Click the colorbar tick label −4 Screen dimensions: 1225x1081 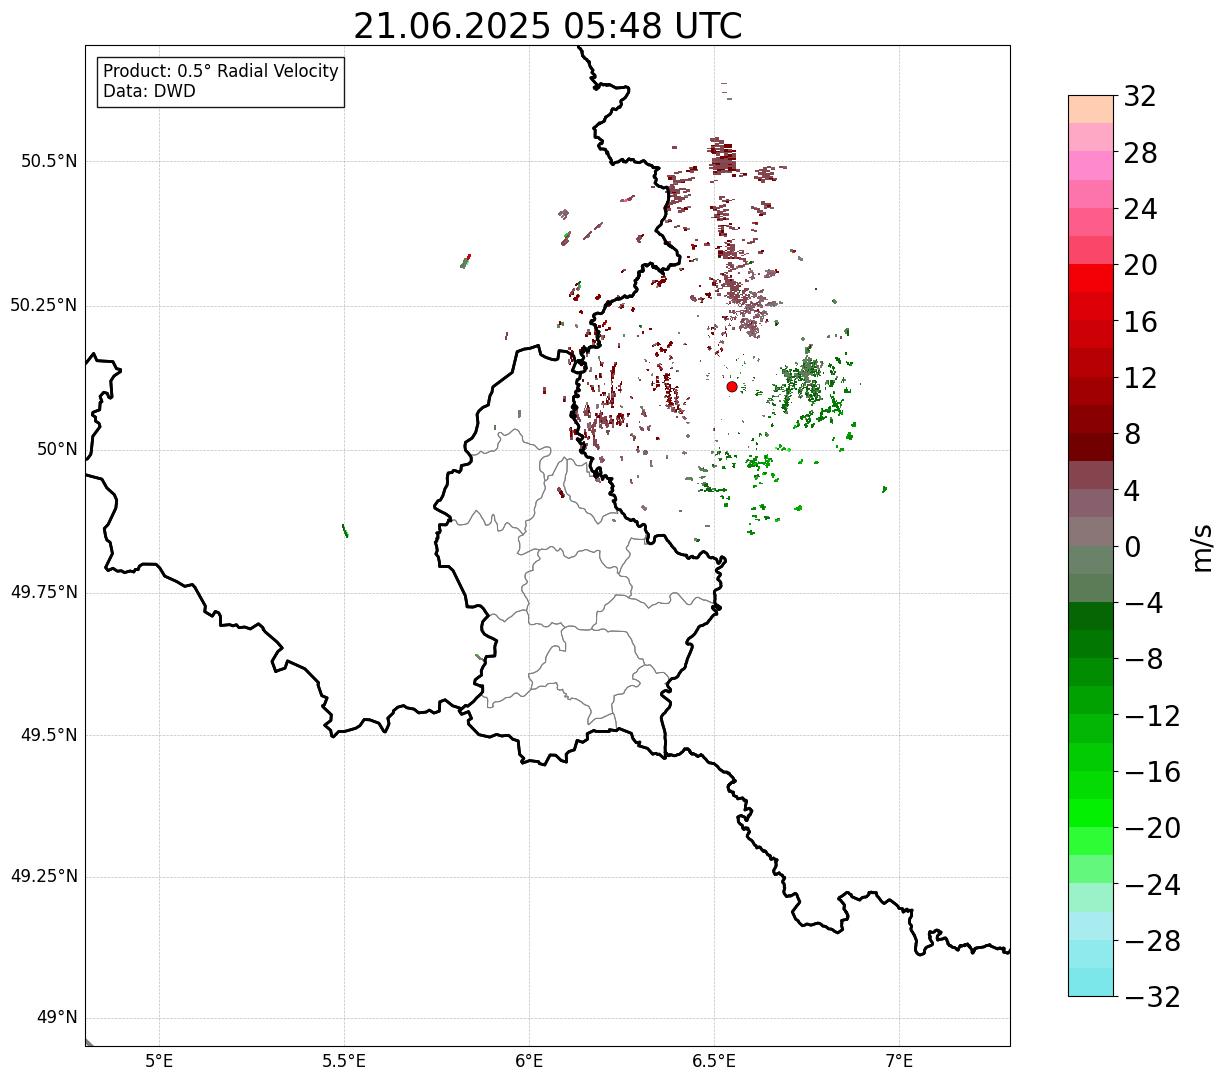[1144, 604]
